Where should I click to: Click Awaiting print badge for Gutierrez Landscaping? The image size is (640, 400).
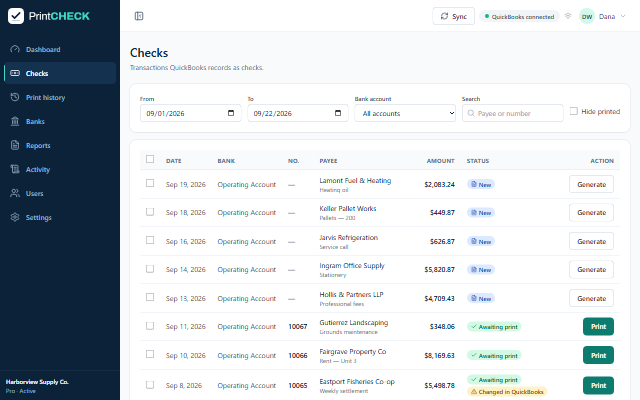click(494, 327)
